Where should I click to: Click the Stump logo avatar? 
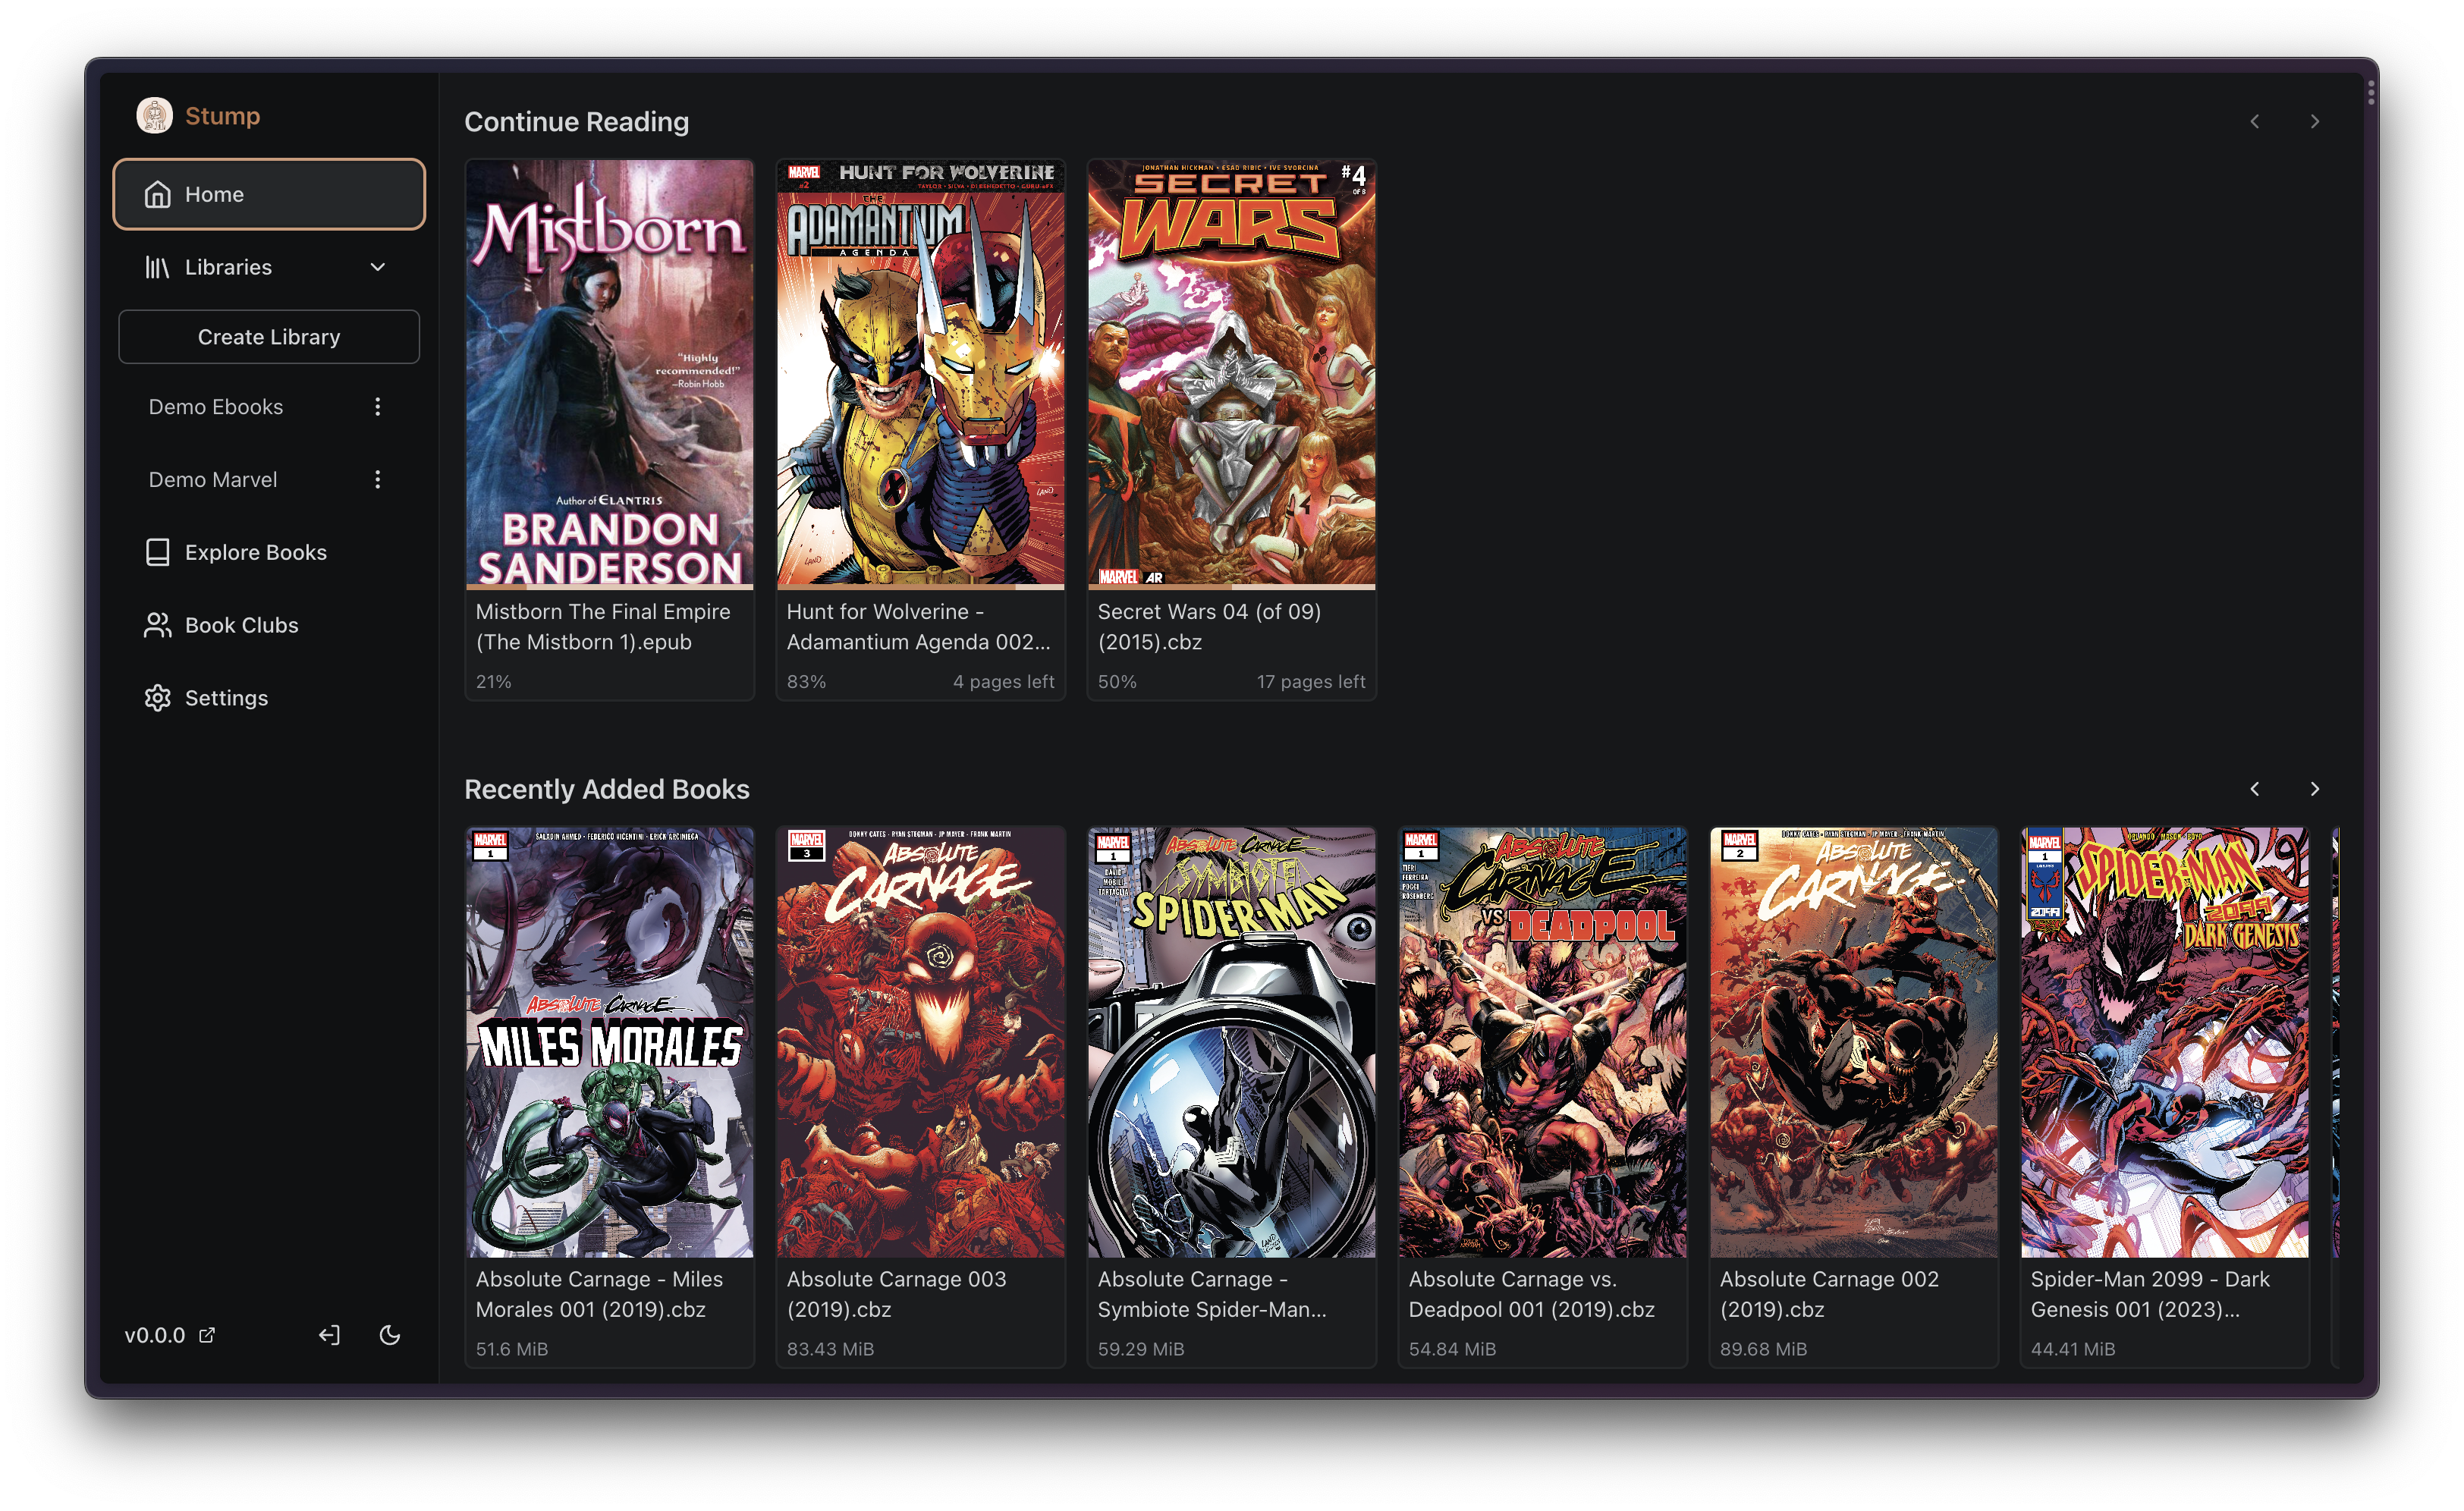tap(154, 115)
